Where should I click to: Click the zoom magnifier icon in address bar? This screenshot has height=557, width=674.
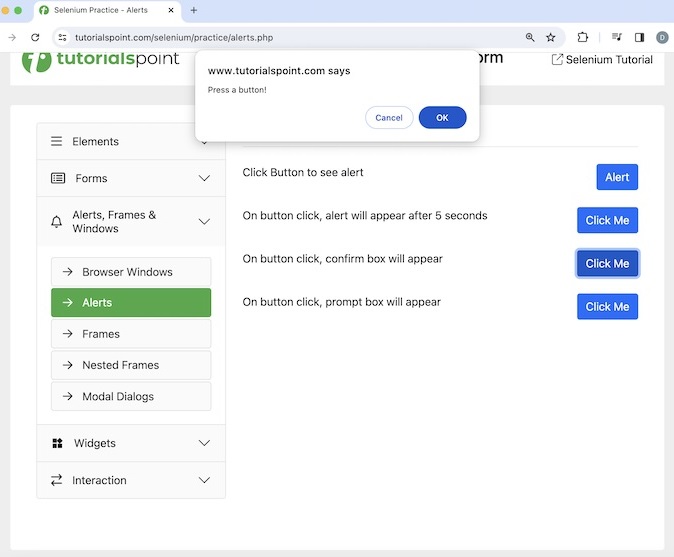(530, 37)
